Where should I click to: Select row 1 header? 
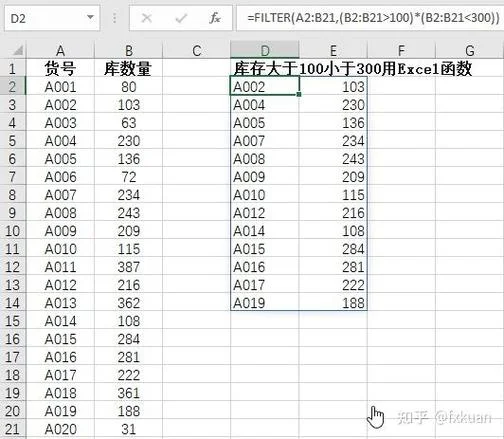[12, 68]
